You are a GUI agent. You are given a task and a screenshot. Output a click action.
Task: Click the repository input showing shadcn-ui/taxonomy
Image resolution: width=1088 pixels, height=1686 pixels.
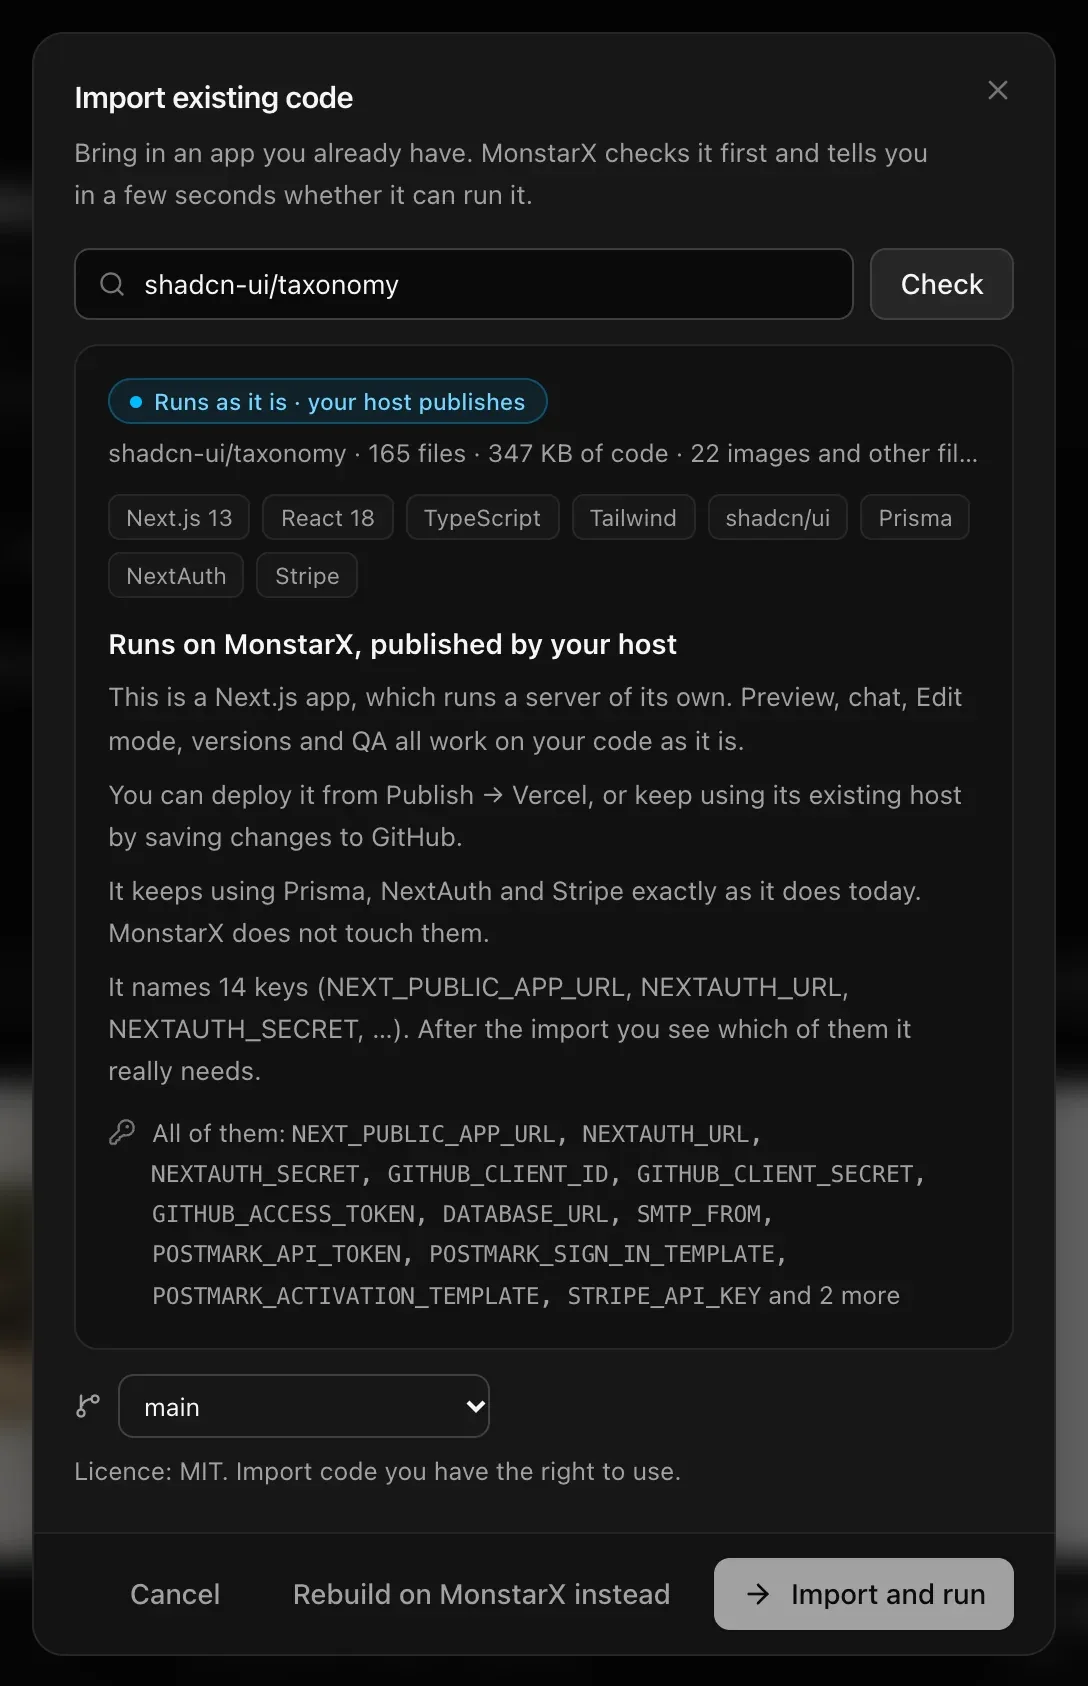[464, 284]
